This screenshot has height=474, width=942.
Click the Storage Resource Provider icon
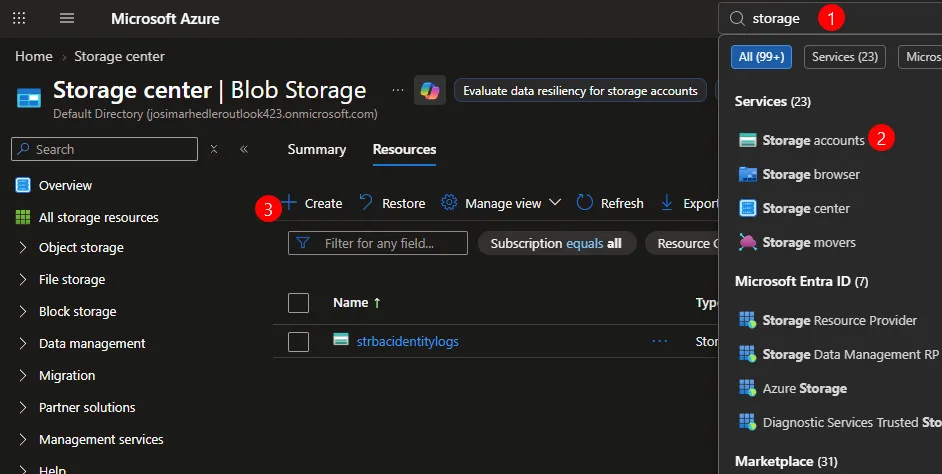(747, 320)
